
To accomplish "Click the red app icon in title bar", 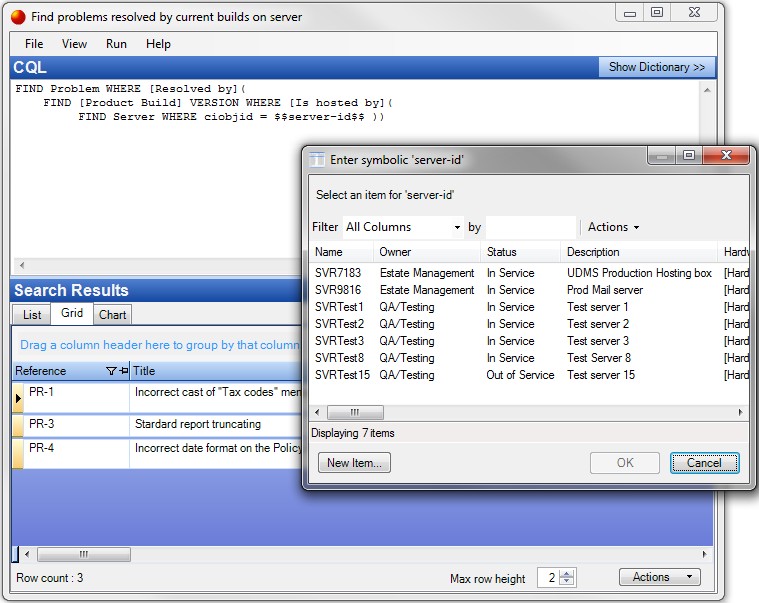I will point(18,17).
